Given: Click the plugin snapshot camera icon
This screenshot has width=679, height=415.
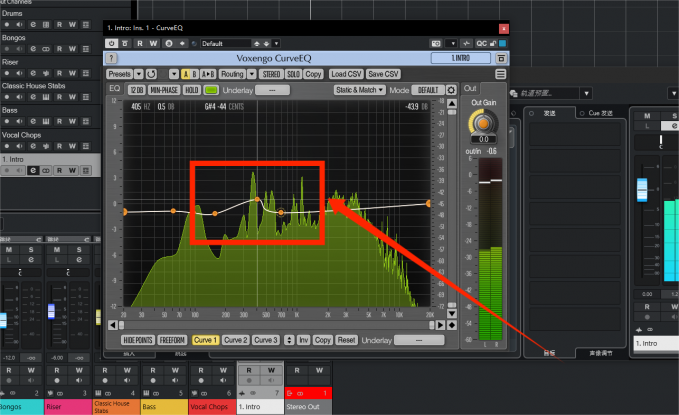Looking at the screenshot, I should (436, 43).
